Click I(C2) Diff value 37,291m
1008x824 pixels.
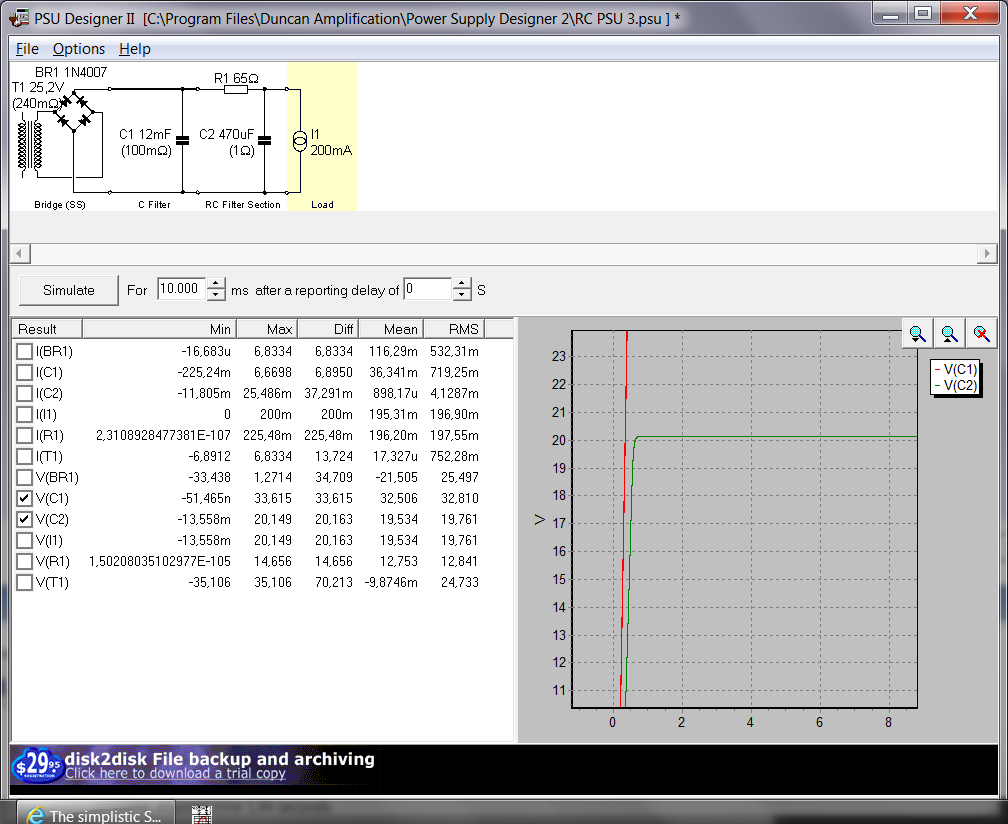328,393
